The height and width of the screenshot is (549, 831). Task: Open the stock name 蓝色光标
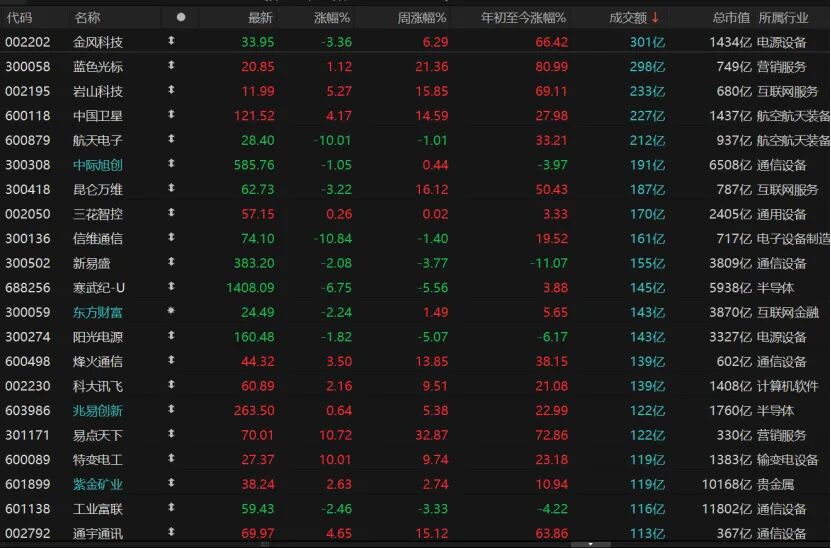98,67
